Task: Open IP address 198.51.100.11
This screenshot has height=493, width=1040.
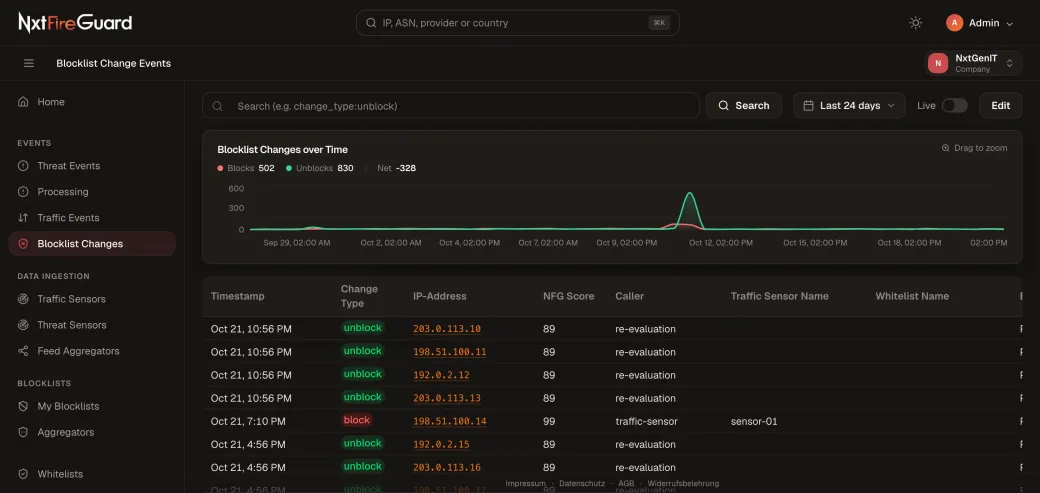Action: [x=450, y=352]
